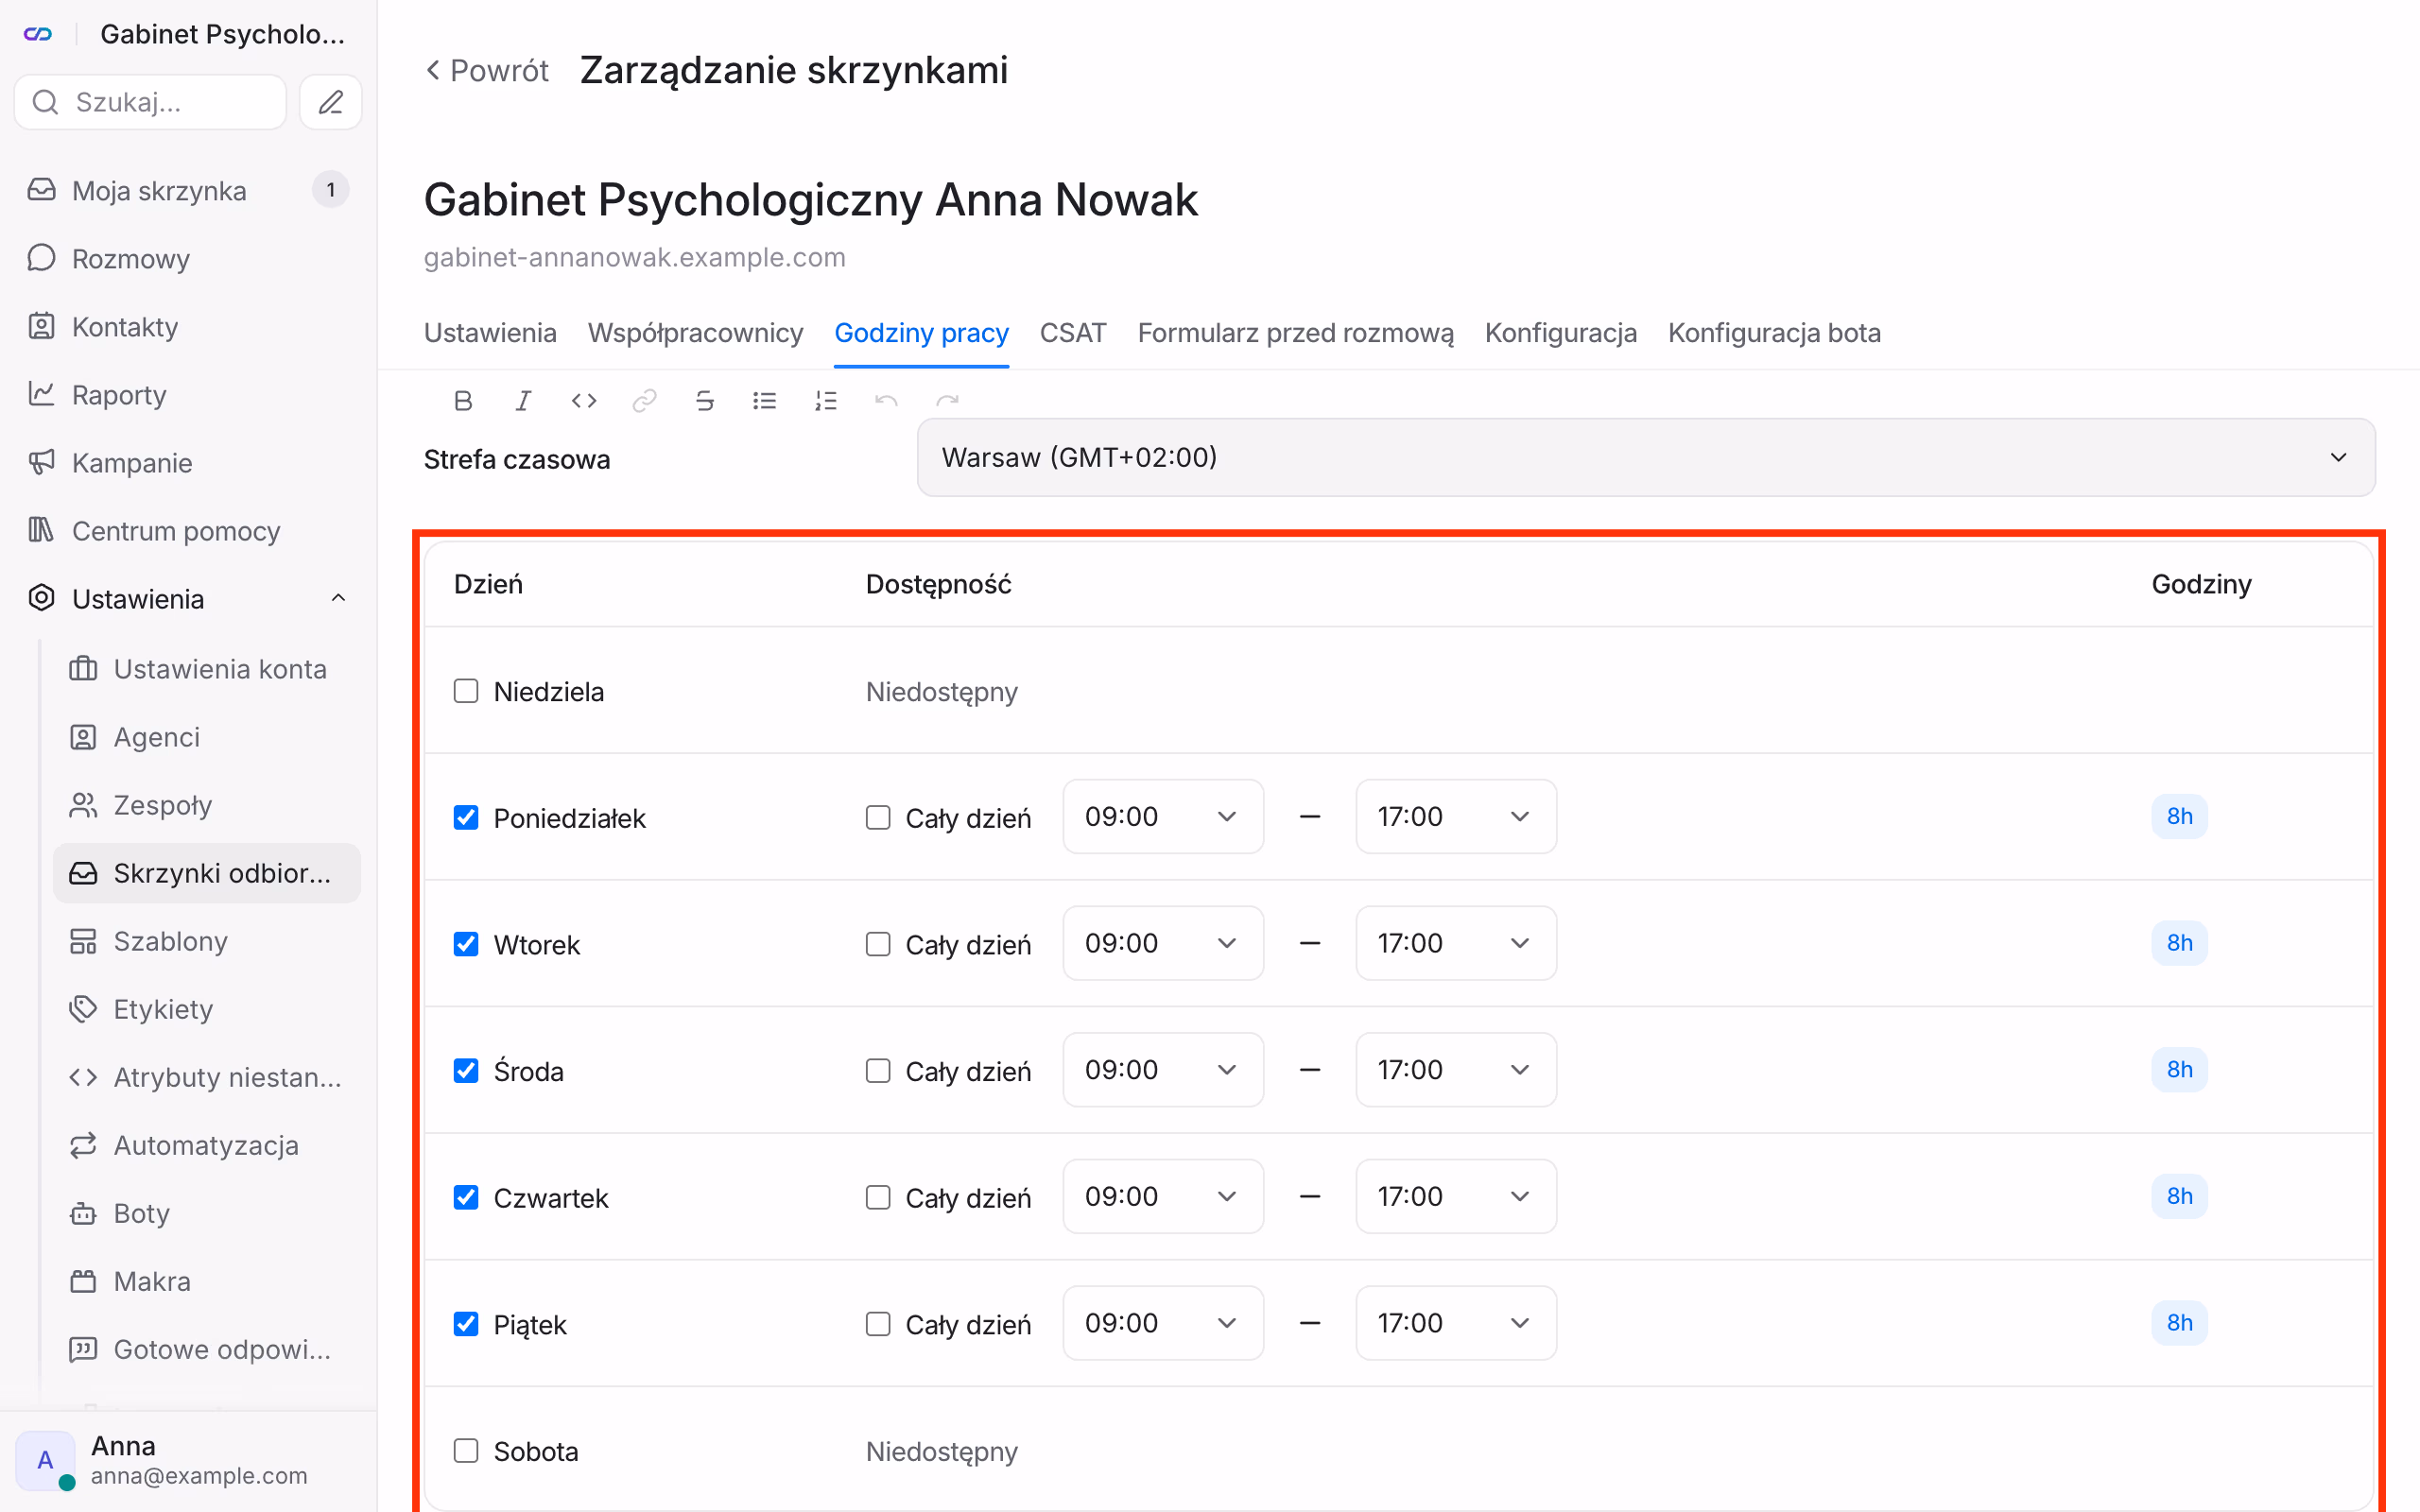Viewport: 2420px width, 1512px height.
Task: Open Automatyzacja settings page
Action: pos(207,1145)
